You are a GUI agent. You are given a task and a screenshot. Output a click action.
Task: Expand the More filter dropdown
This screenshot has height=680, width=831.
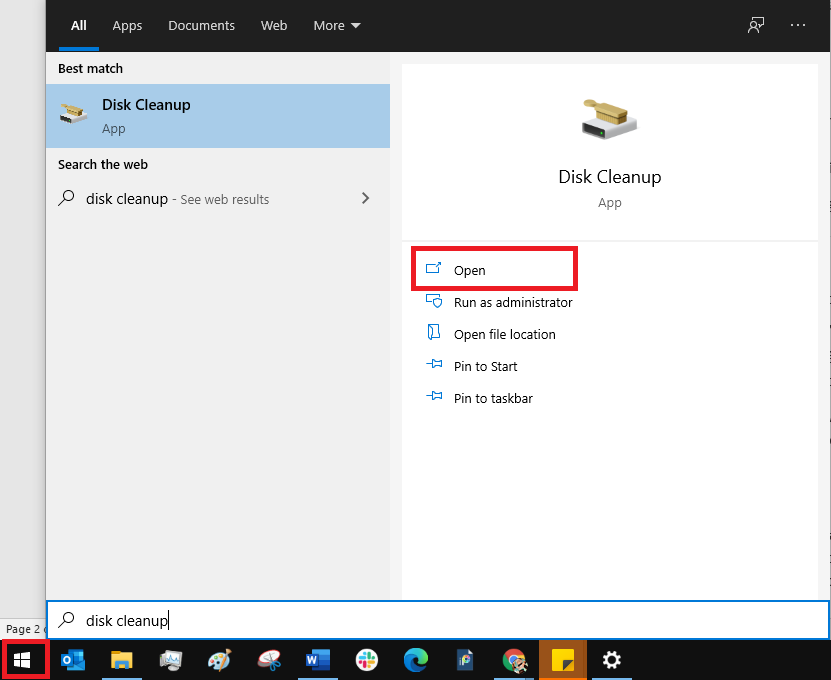click(337, 25)
